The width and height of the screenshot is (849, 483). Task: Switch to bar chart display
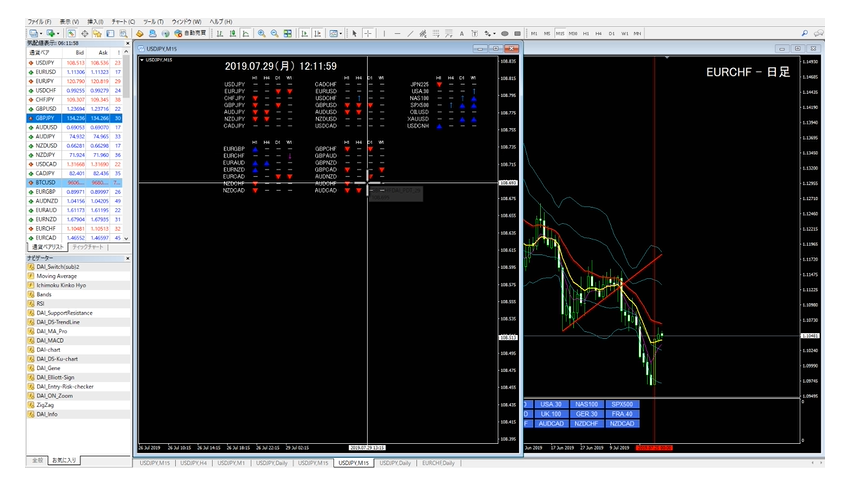pos(220,34)
